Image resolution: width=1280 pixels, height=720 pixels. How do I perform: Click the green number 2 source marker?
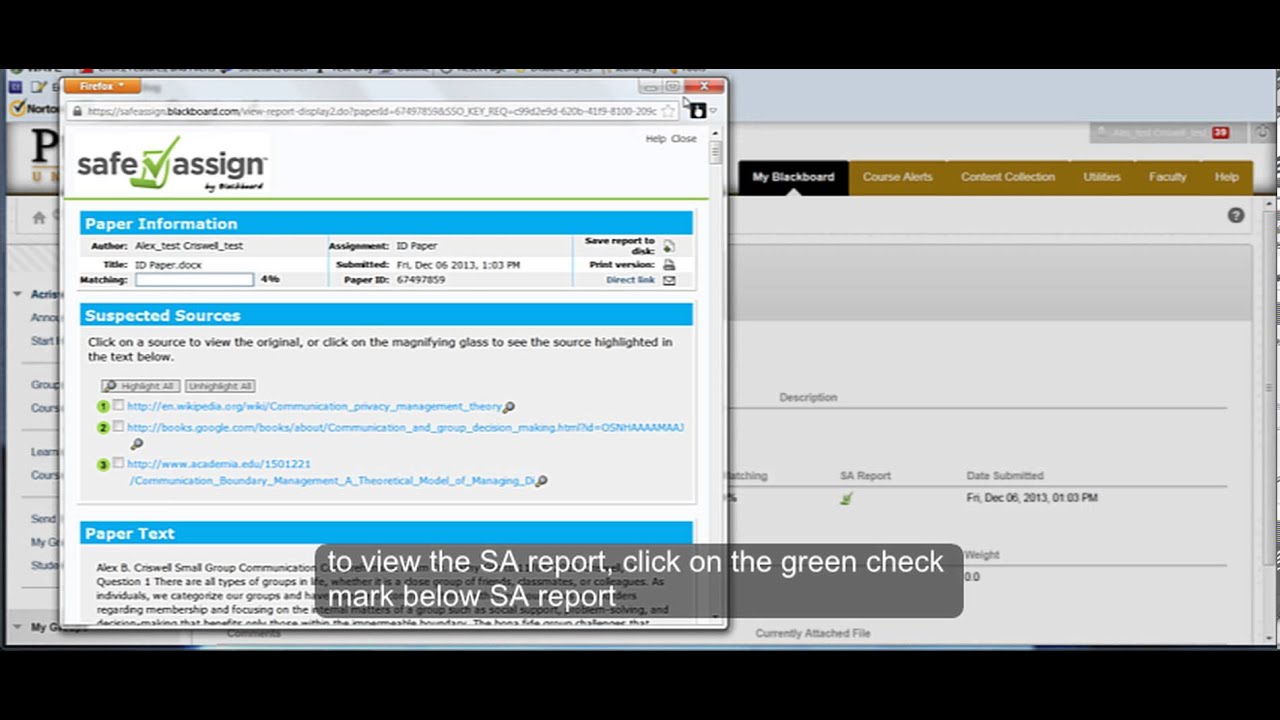pos(103,428)
